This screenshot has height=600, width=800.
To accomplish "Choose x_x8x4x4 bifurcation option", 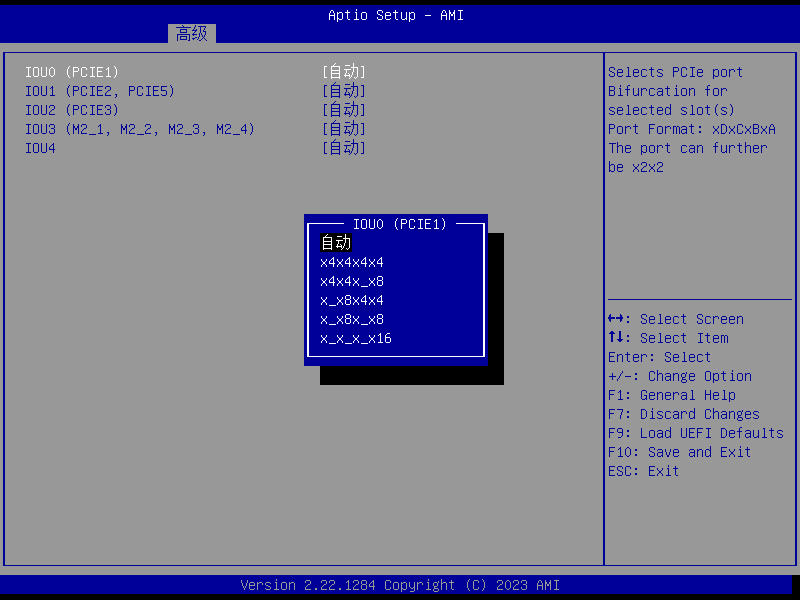I will (352, 300).
